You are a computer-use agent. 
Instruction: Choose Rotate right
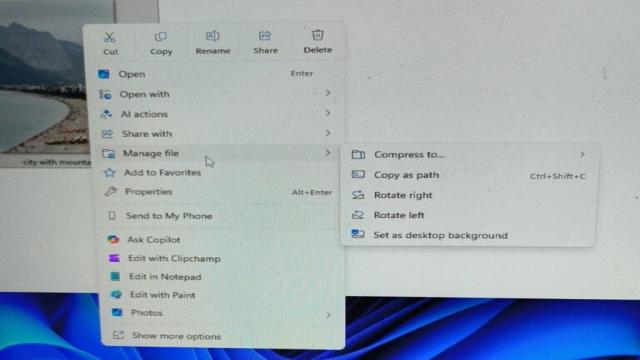pyautogui.click(x=469, y=195)
